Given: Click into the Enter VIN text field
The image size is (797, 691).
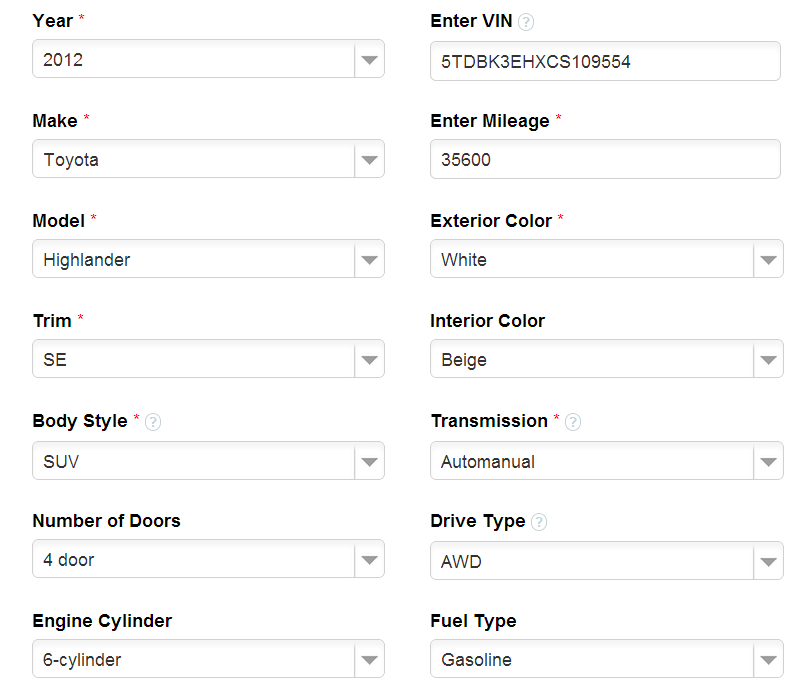Looking at the screenshot, I should click(605, 62).
